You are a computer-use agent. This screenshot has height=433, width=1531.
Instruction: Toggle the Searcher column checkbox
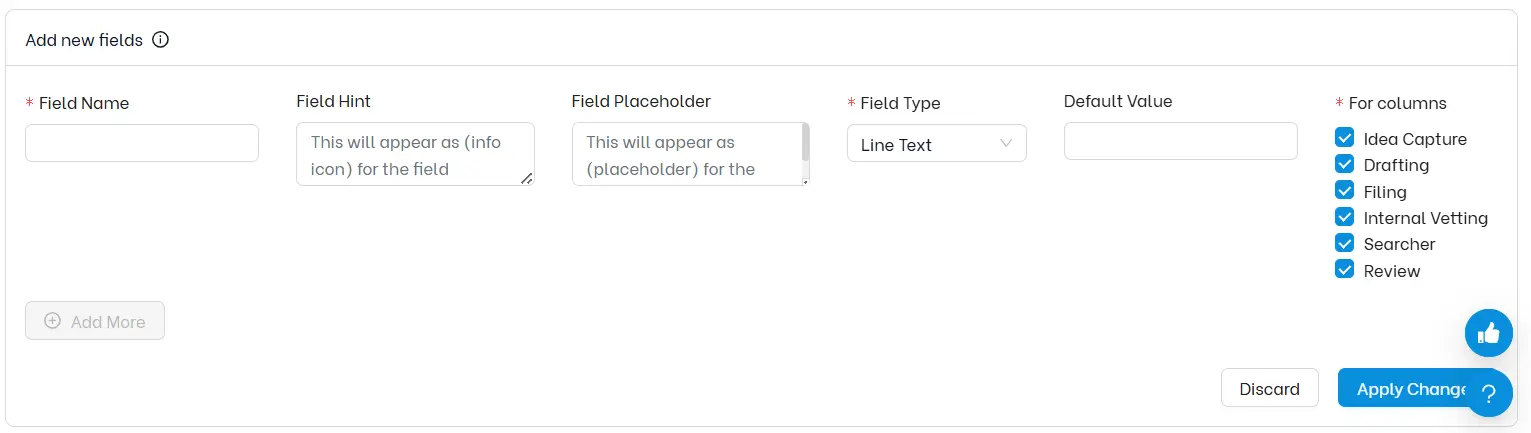1344,243
